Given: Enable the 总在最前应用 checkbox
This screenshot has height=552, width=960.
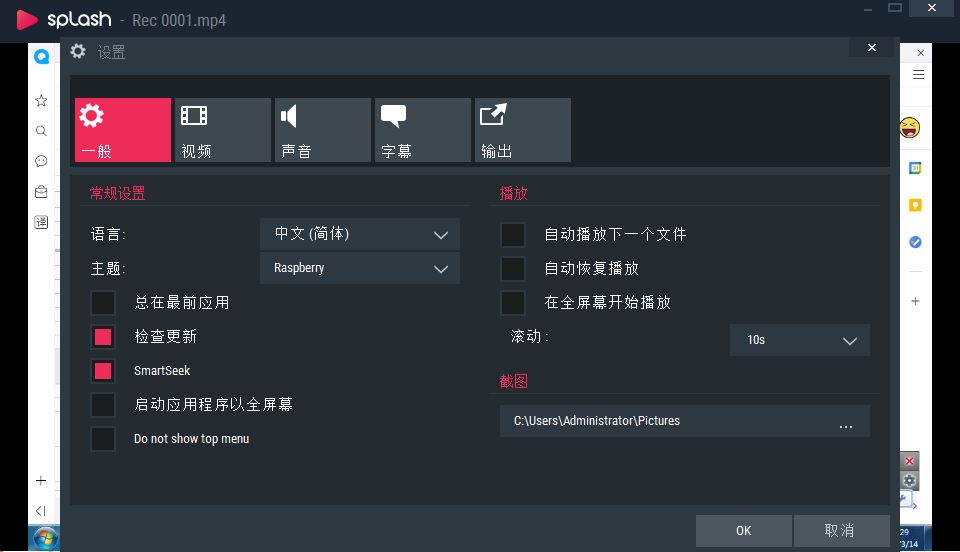Looking at the screenshot, I should [103, 302].
